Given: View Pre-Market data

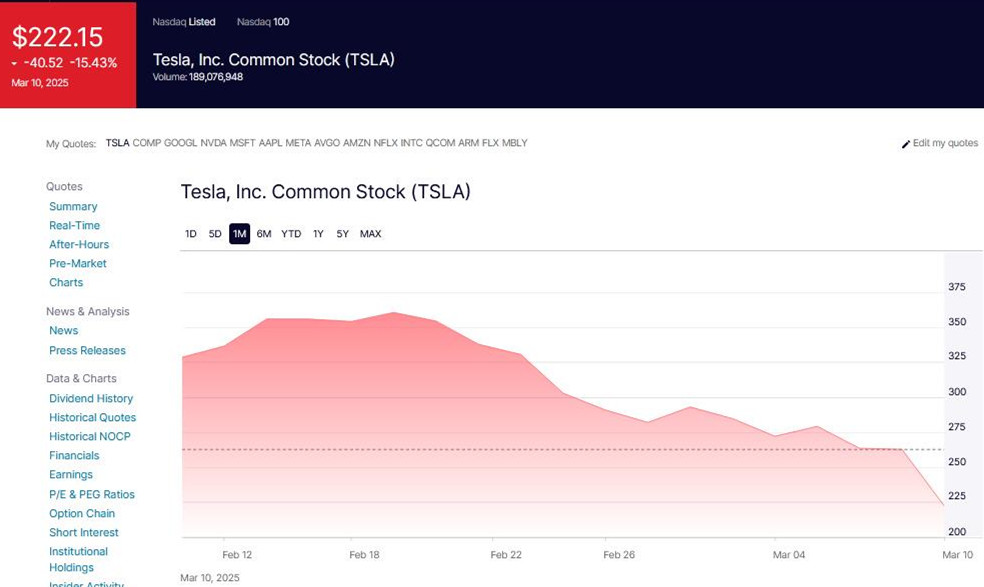Looking at the screenshot, I should (x=78, y=264).
